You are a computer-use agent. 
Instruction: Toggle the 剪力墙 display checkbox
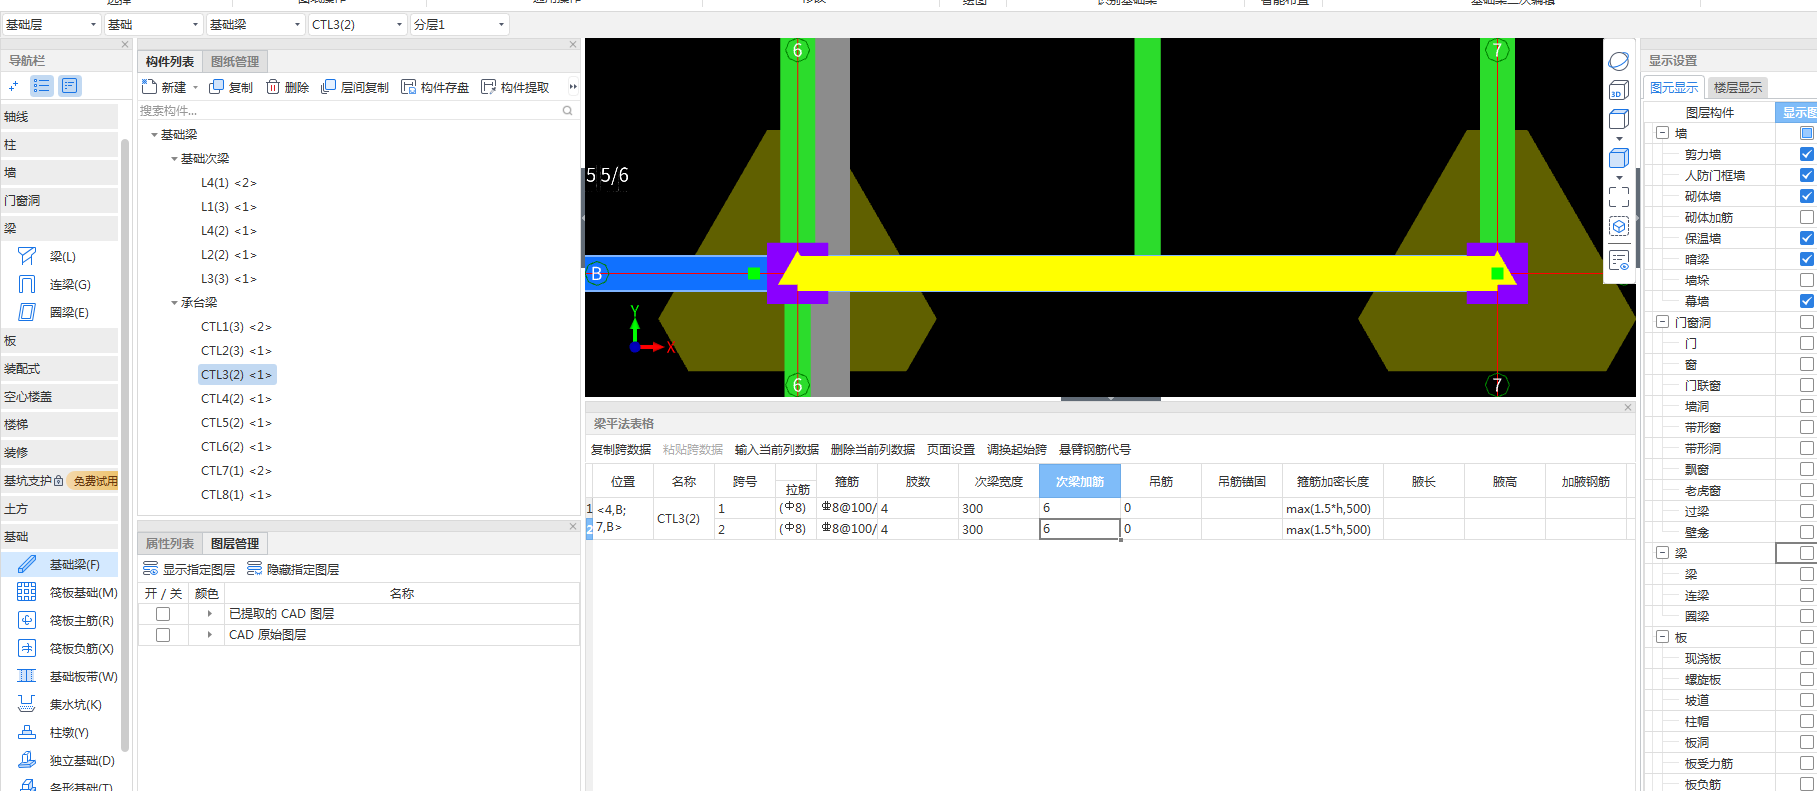pyautogui.click(x=1806, y=154)
